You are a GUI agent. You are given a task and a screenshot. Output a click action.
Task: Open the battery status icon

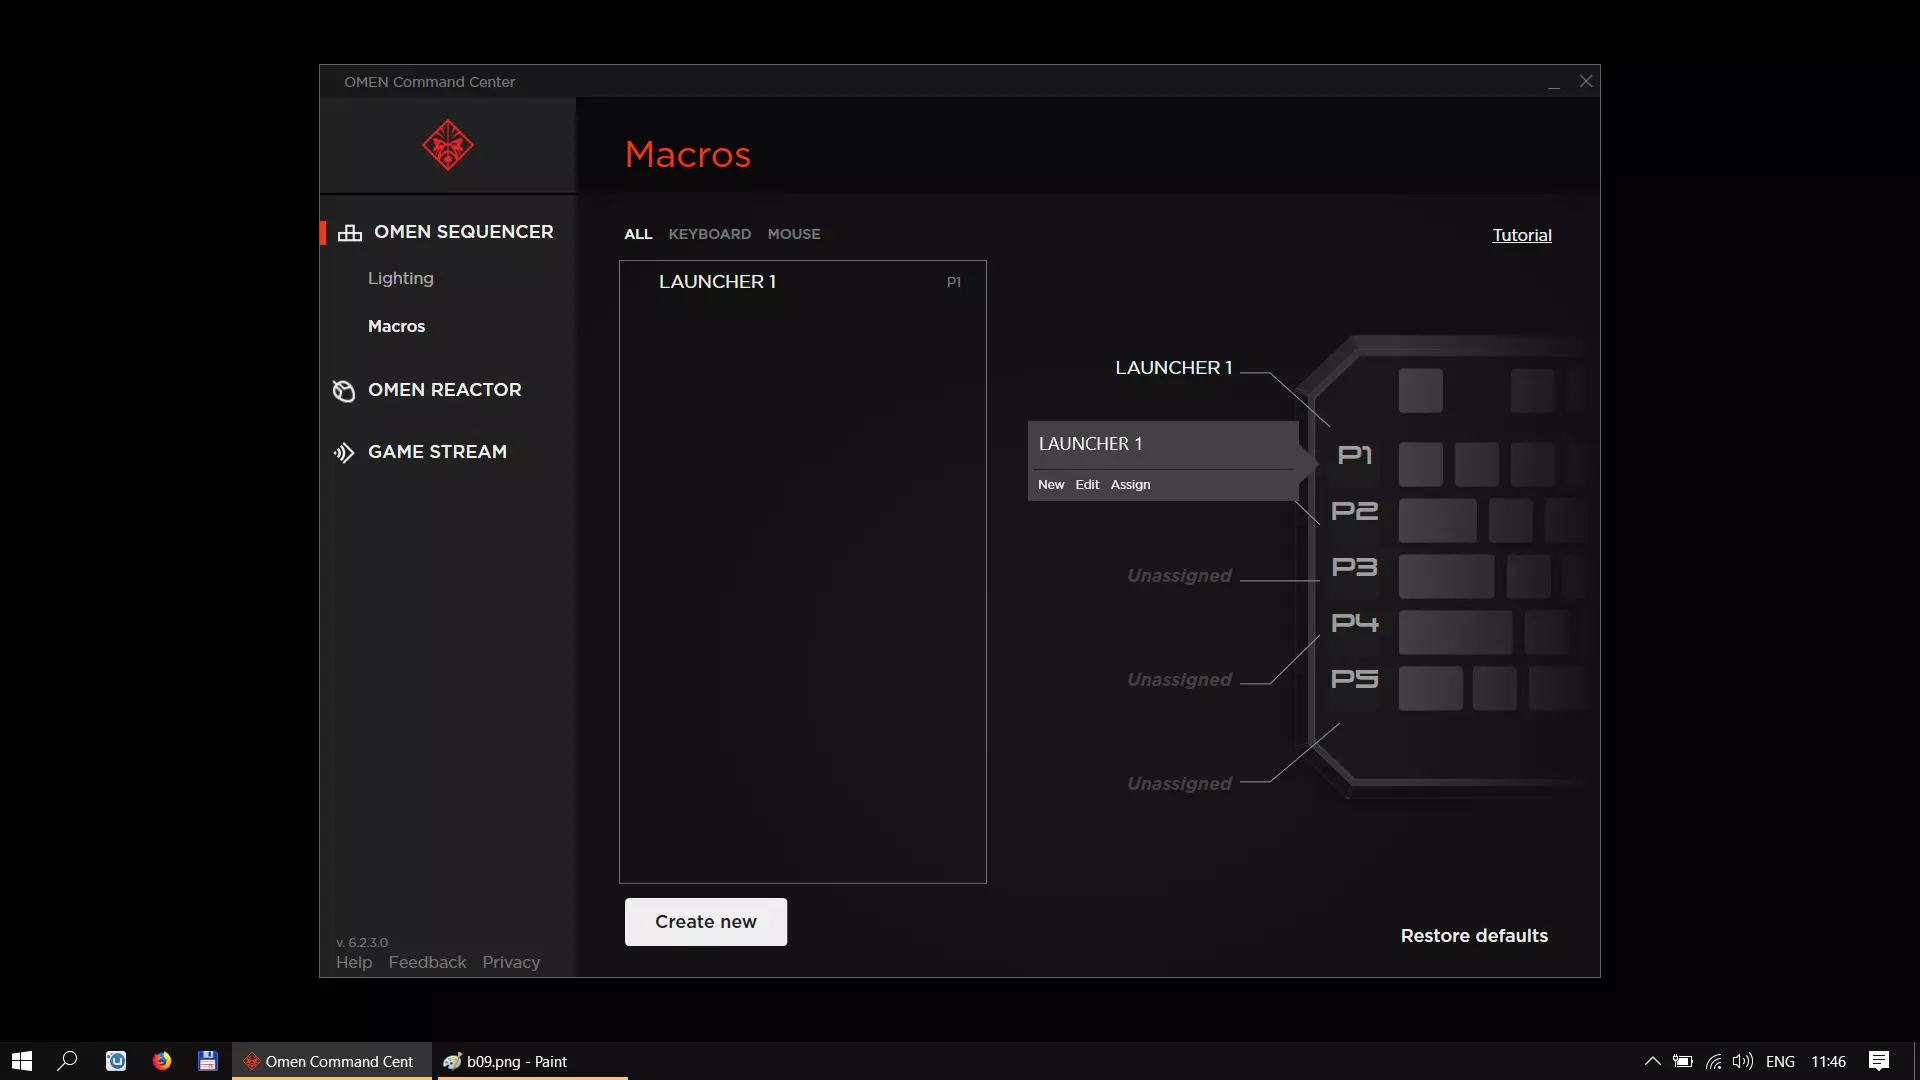coord(1683,1061)
